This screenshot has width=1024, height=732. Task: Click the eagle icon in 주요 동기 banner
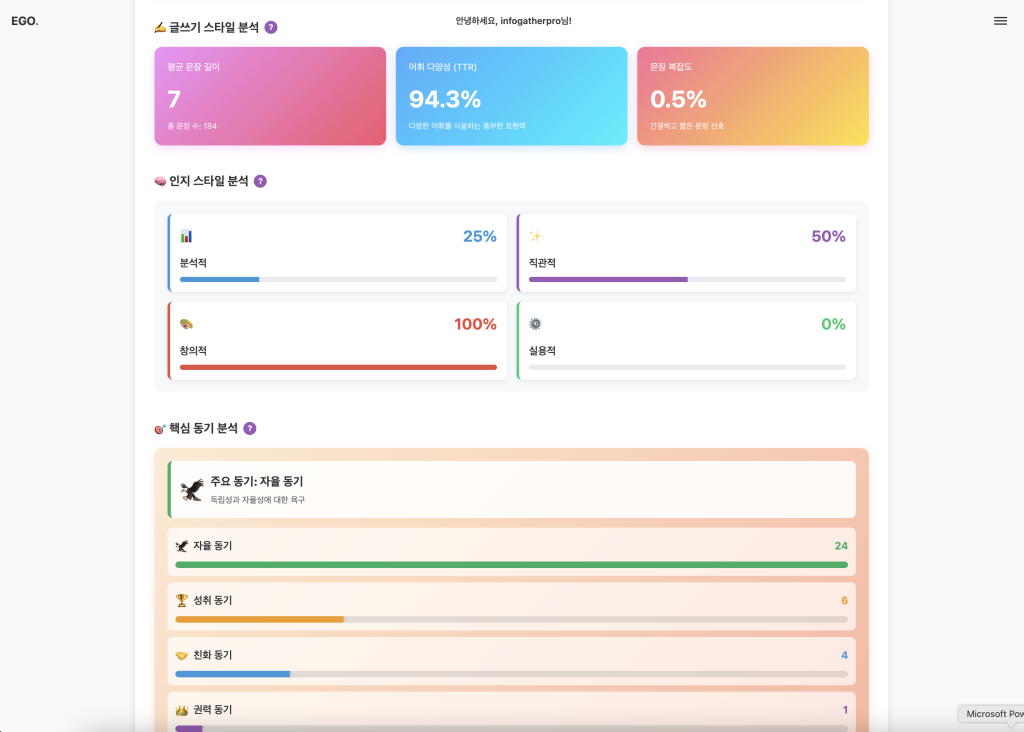click(x=192, y=489)
